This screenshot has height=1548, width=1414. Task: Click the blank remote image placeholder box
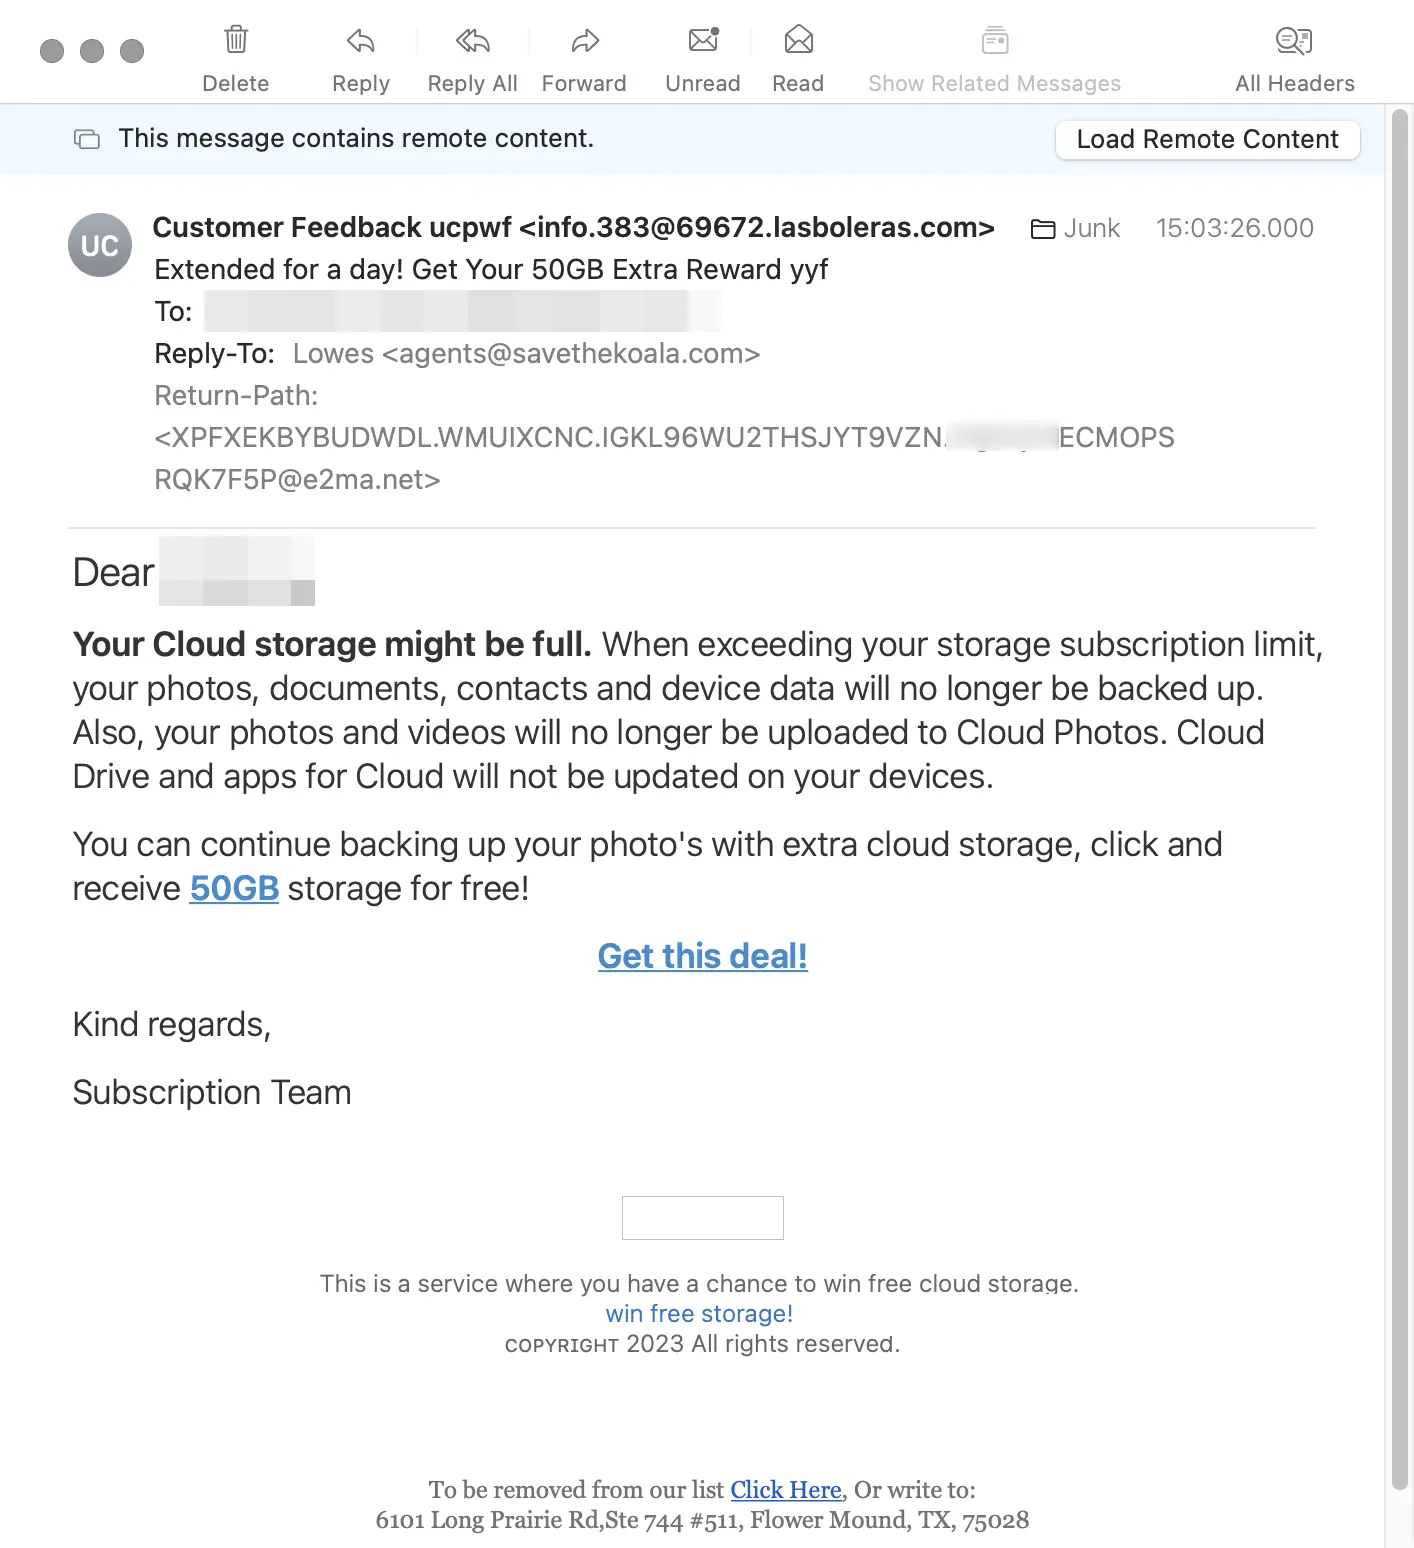coord(702,1217)
